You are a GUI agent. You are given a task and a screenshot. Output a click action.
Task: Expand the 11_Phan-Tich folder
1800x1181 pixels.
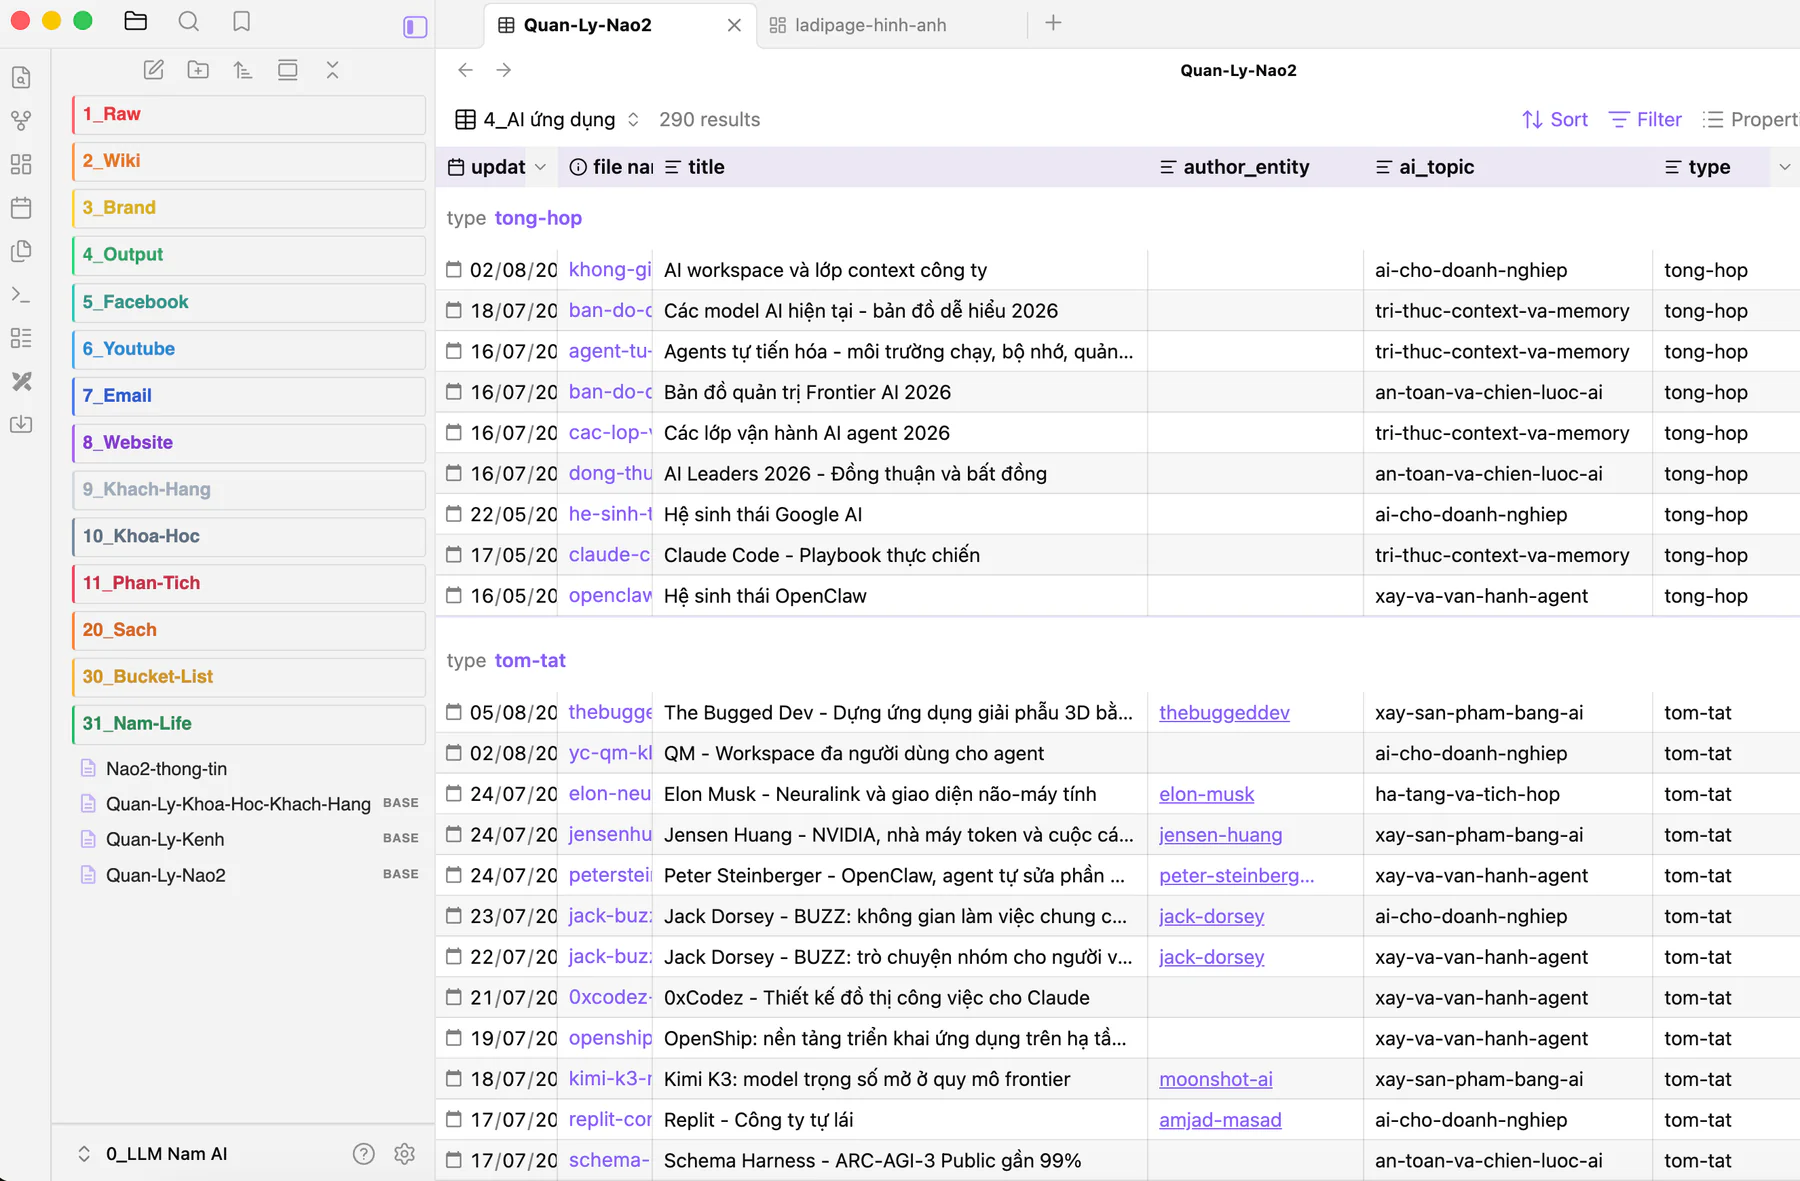[x=249, y=585]
